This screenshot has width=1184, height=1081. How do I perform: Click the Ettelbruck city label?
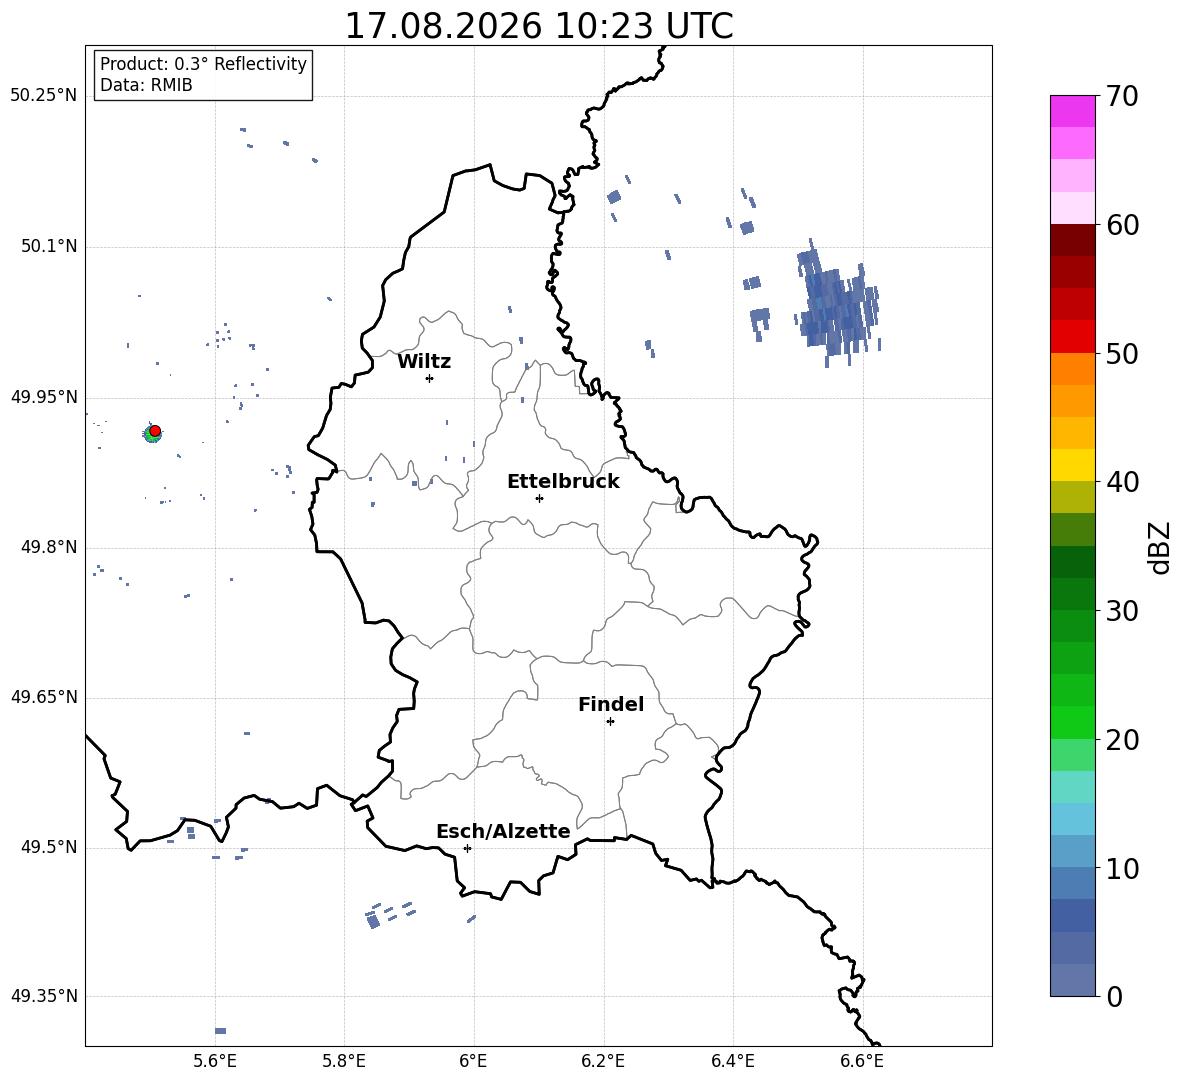click(563, 482)
